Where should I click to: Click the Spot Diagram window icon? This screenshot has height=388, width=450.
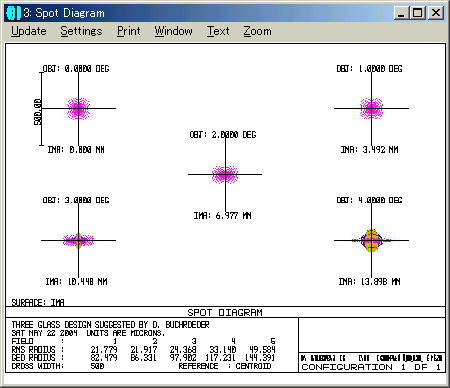point(13,13)
